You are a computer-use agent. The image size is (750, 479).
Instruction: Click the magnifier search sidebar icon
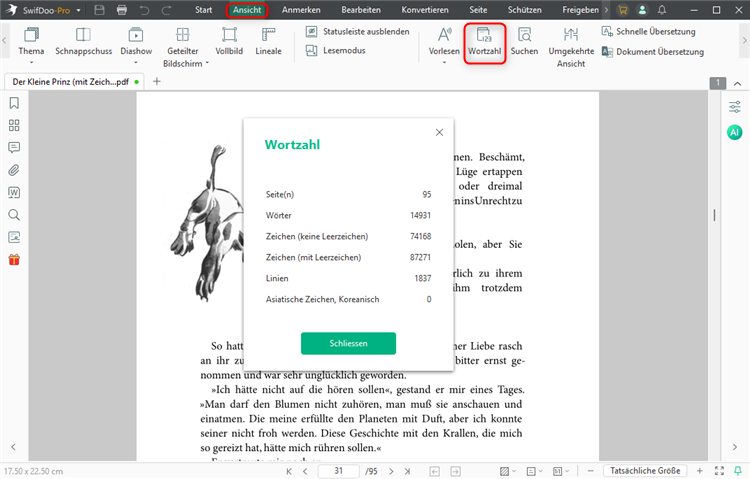tap(14, 215)
